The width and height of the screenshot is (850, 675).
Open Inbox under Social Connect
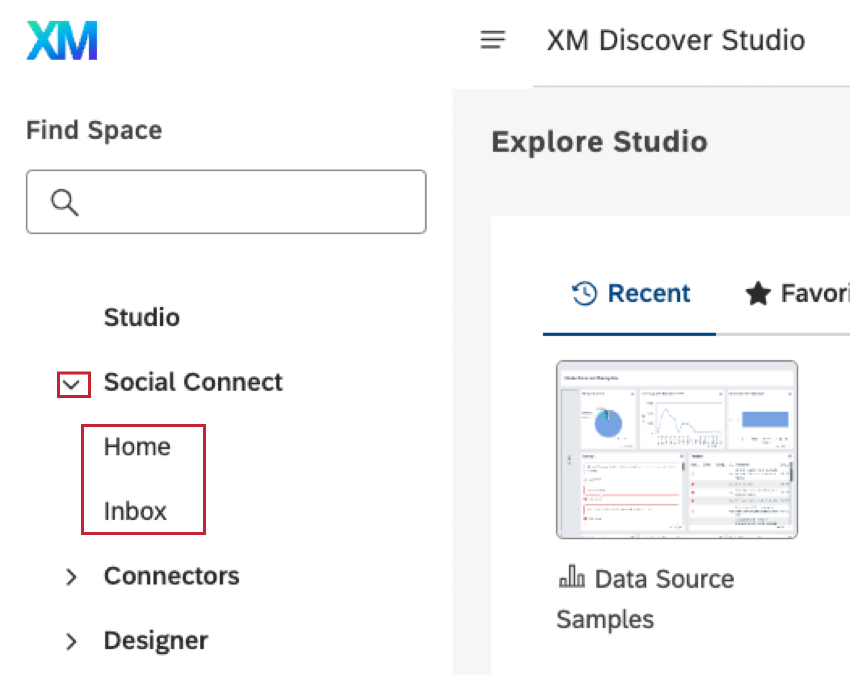point(135,511)
